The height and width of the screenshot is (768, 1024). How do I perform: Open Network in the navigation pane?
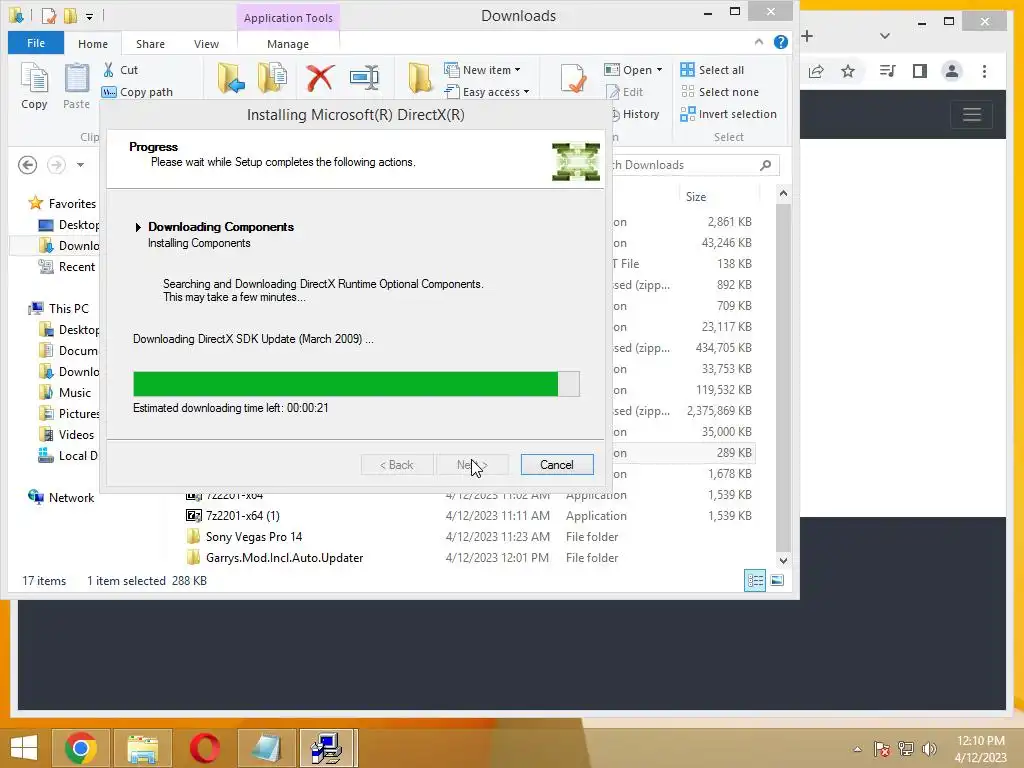(61, 498)
